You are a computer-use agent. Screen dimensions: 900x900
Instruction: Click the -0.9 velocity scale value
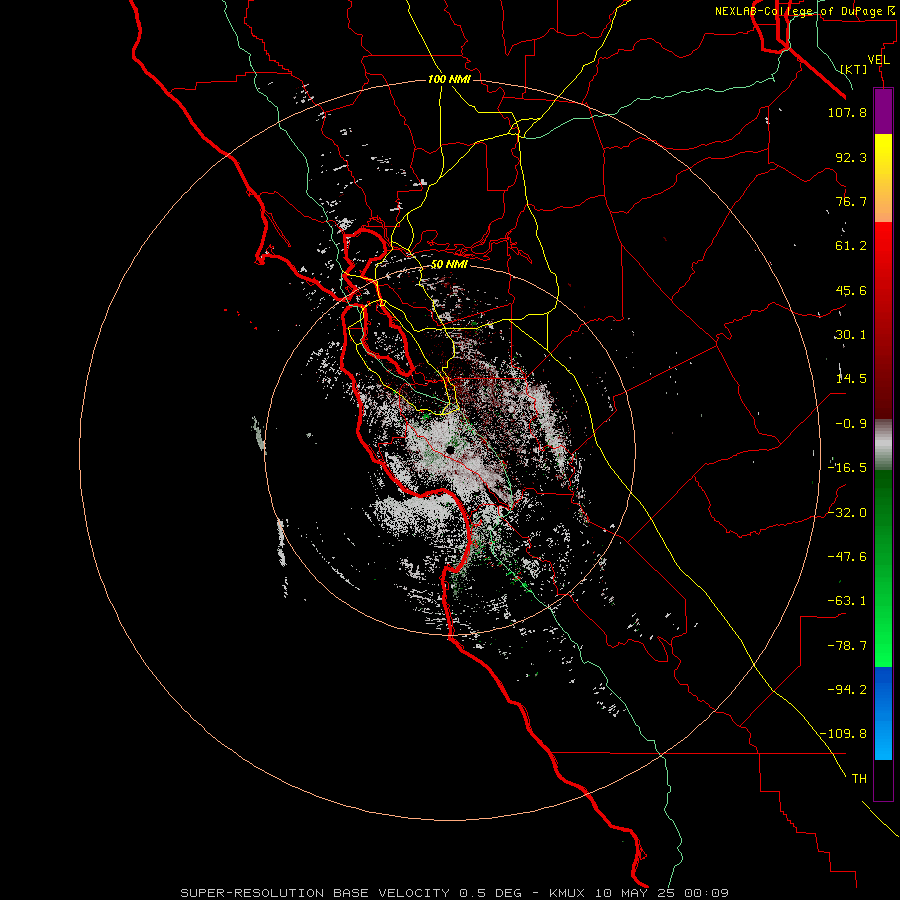851,424
